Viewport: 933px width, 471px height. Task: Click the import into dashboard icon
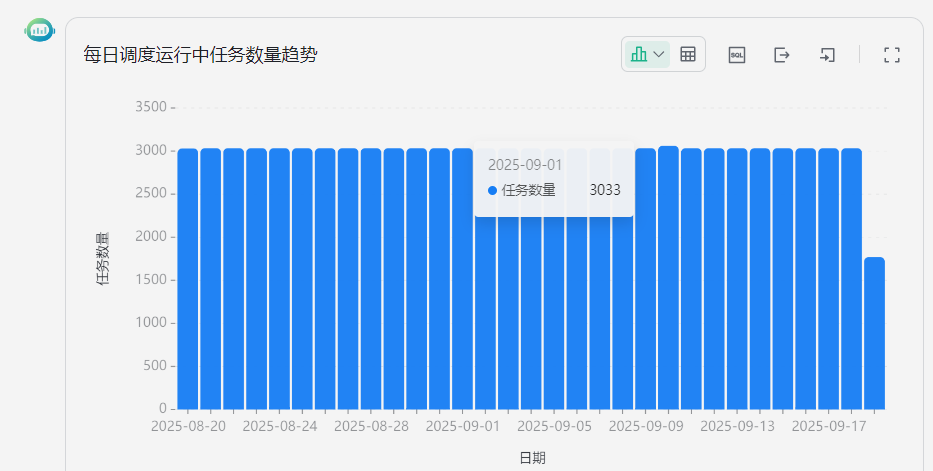pos(827,55)
